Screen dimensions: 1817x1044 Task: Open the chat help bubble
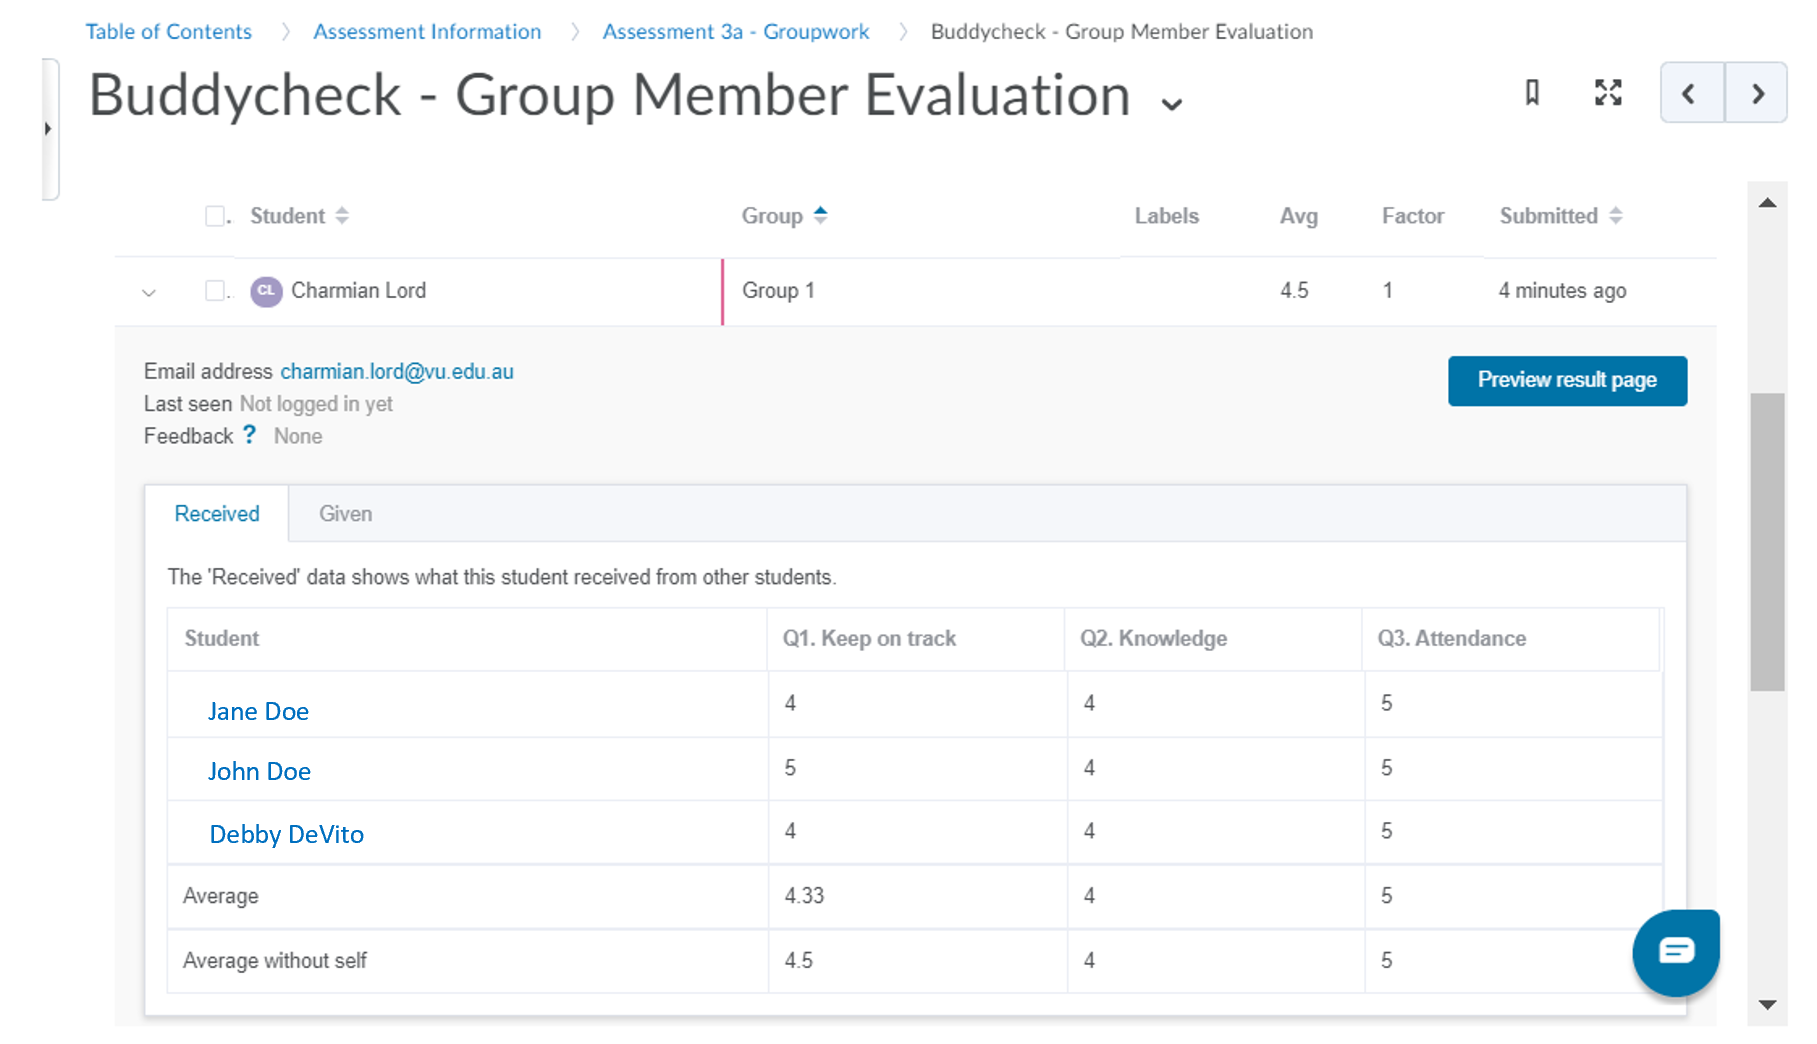point(1676,952)
